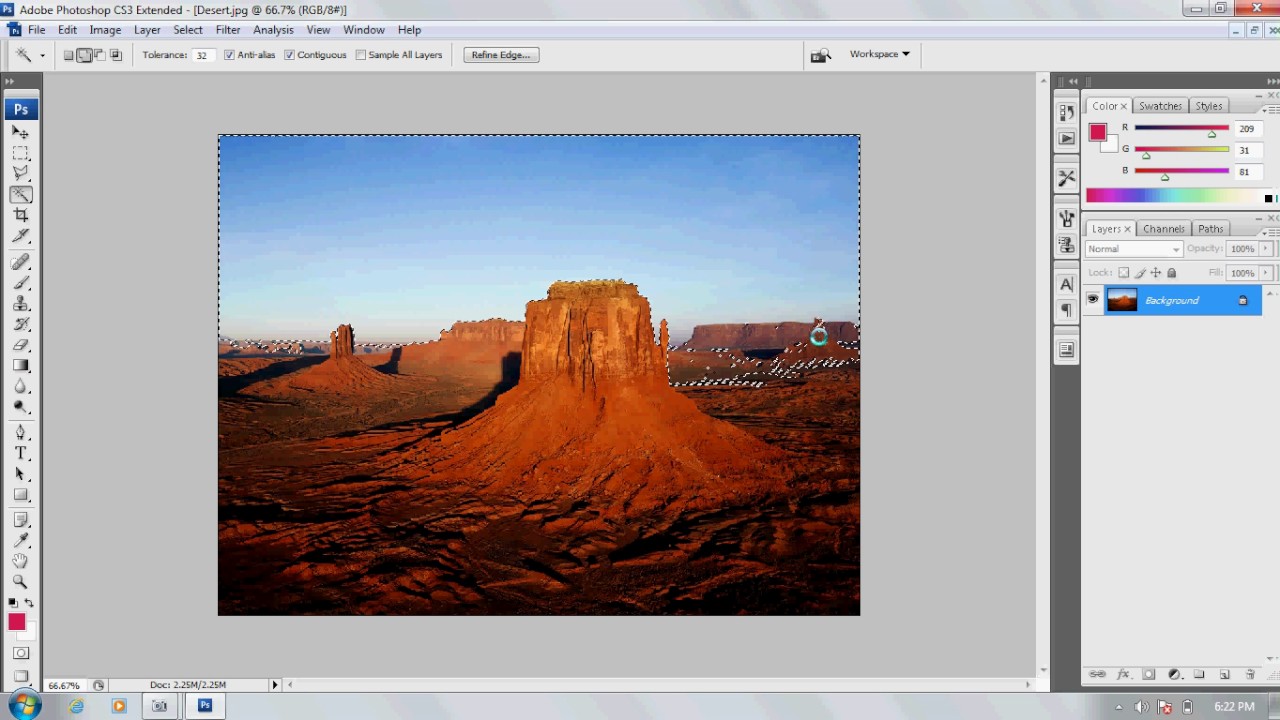Select the Healing Brush tool

pos(21,262)
